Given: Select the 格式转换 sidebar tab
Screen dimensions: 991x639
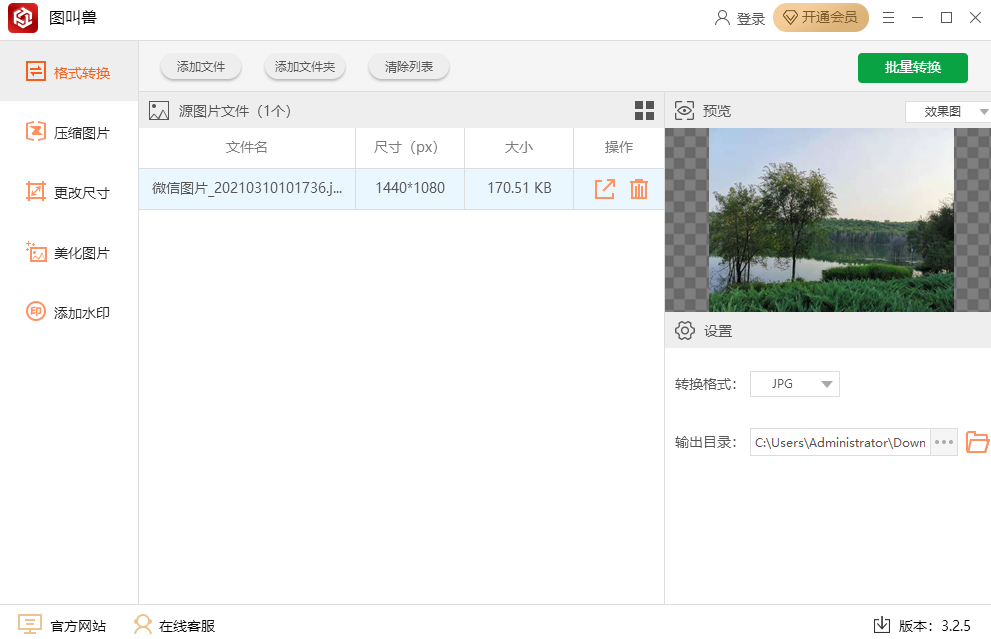Looking at the screenshot, I should (x=69, y=71).
